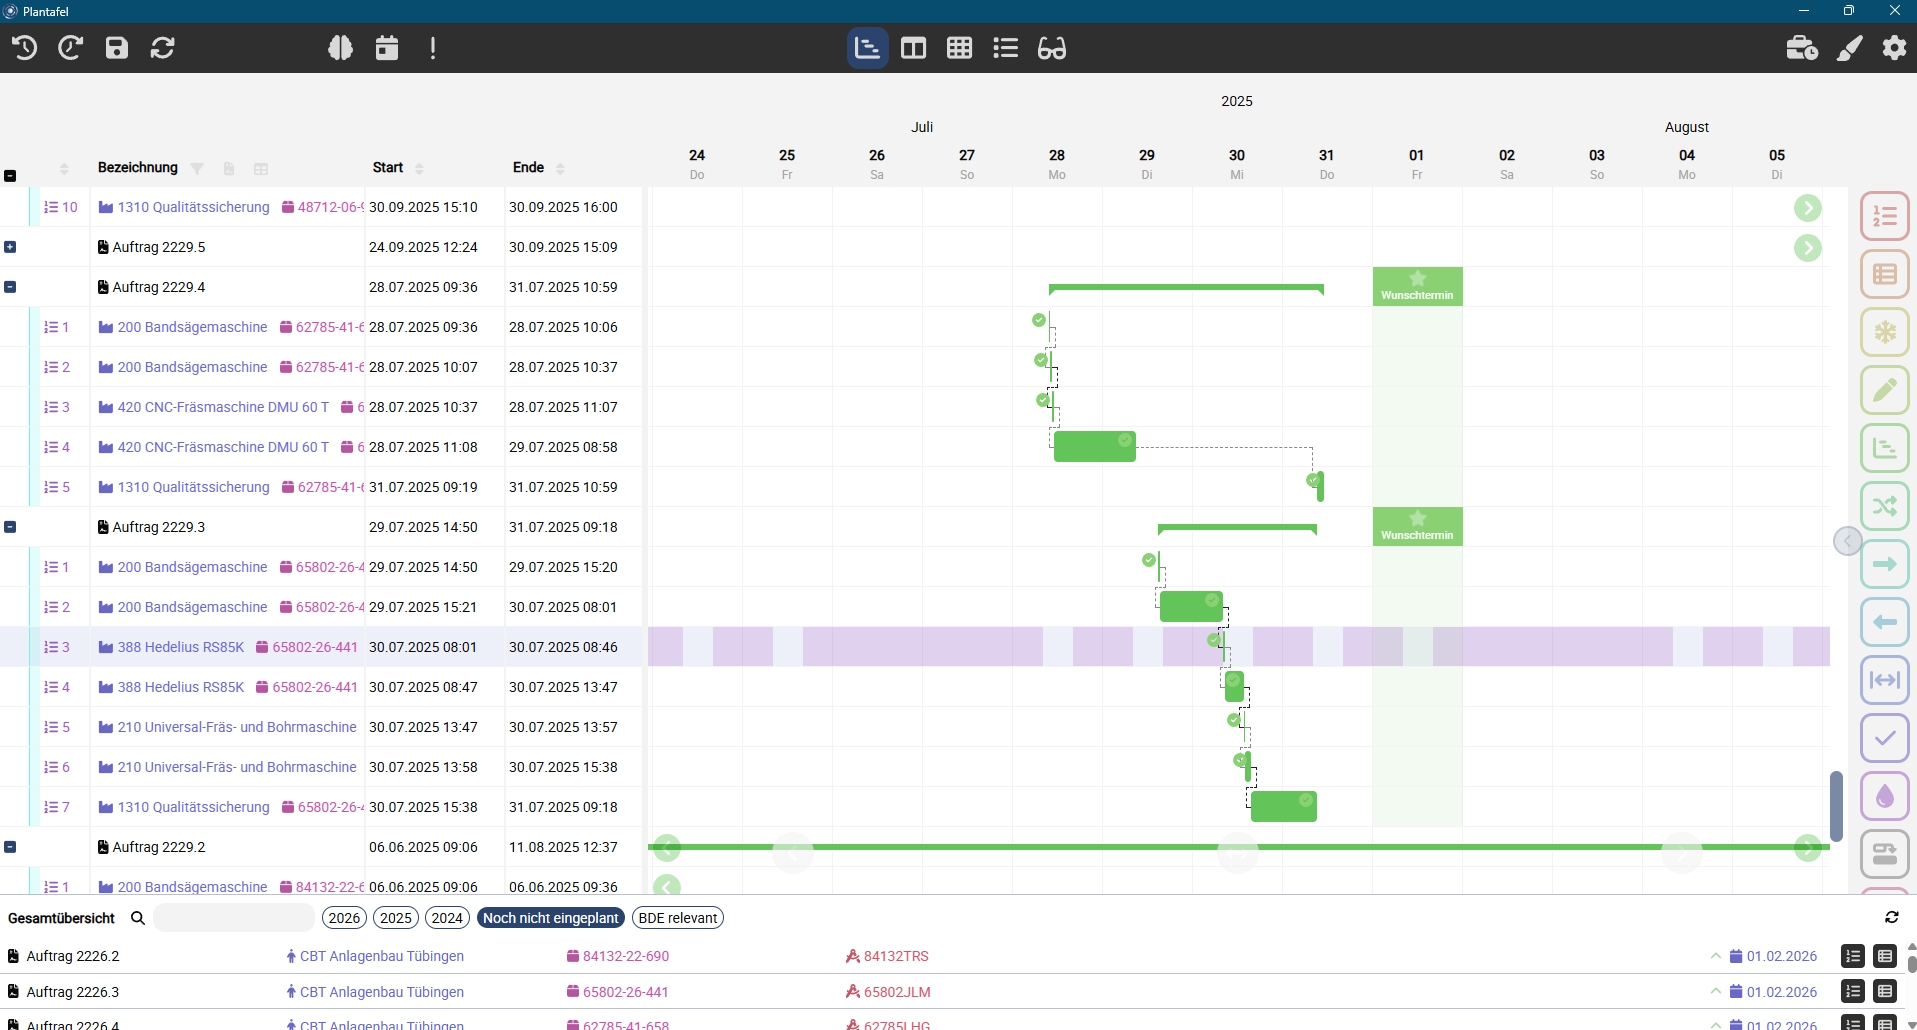The width and height of the screenshot is (1917, 1030).
Task: Sort by the Ende column
Action: (560, 169)
